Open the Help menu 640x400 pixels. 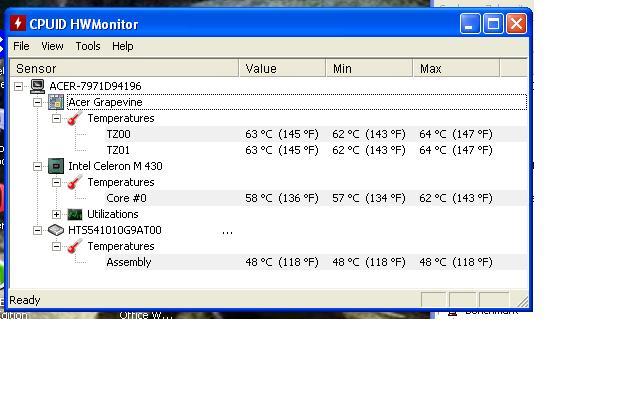coord(122,46)
